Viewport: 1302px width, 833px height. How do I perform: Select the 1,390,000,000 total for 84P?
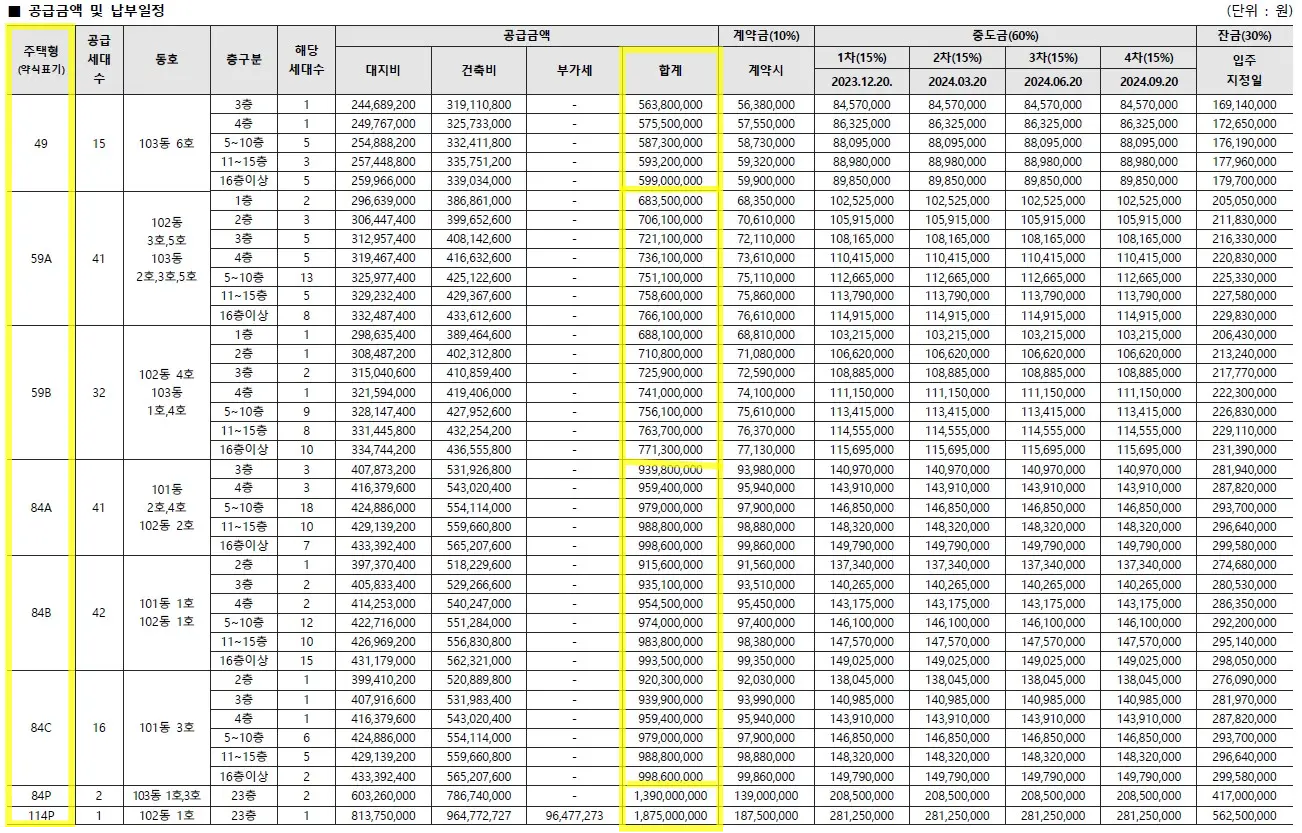670,796
